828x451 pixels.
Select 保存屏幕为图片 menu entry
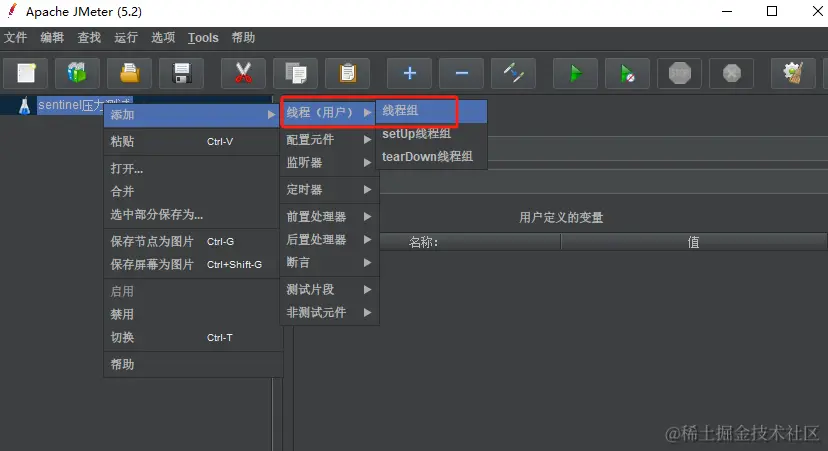tap(192, 264)
